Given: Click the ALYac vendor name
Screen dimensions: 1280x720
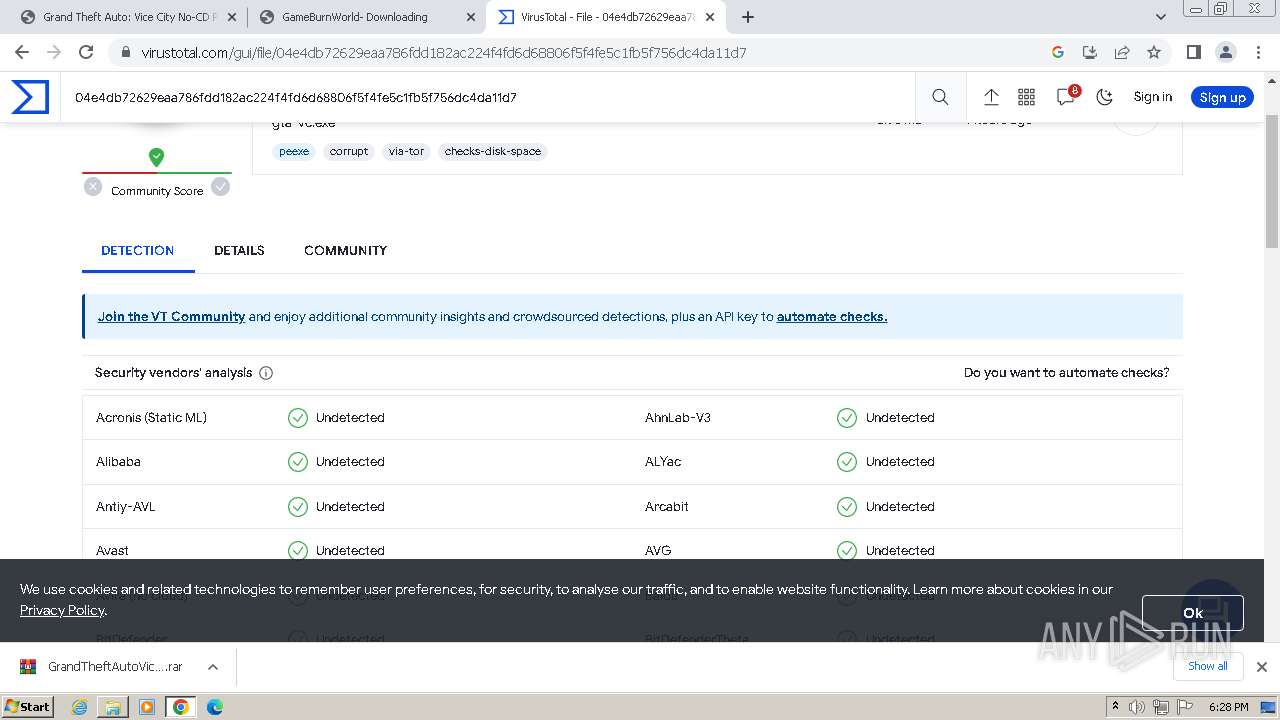Looking at the screenshot, I should click(x=664, y=461).
